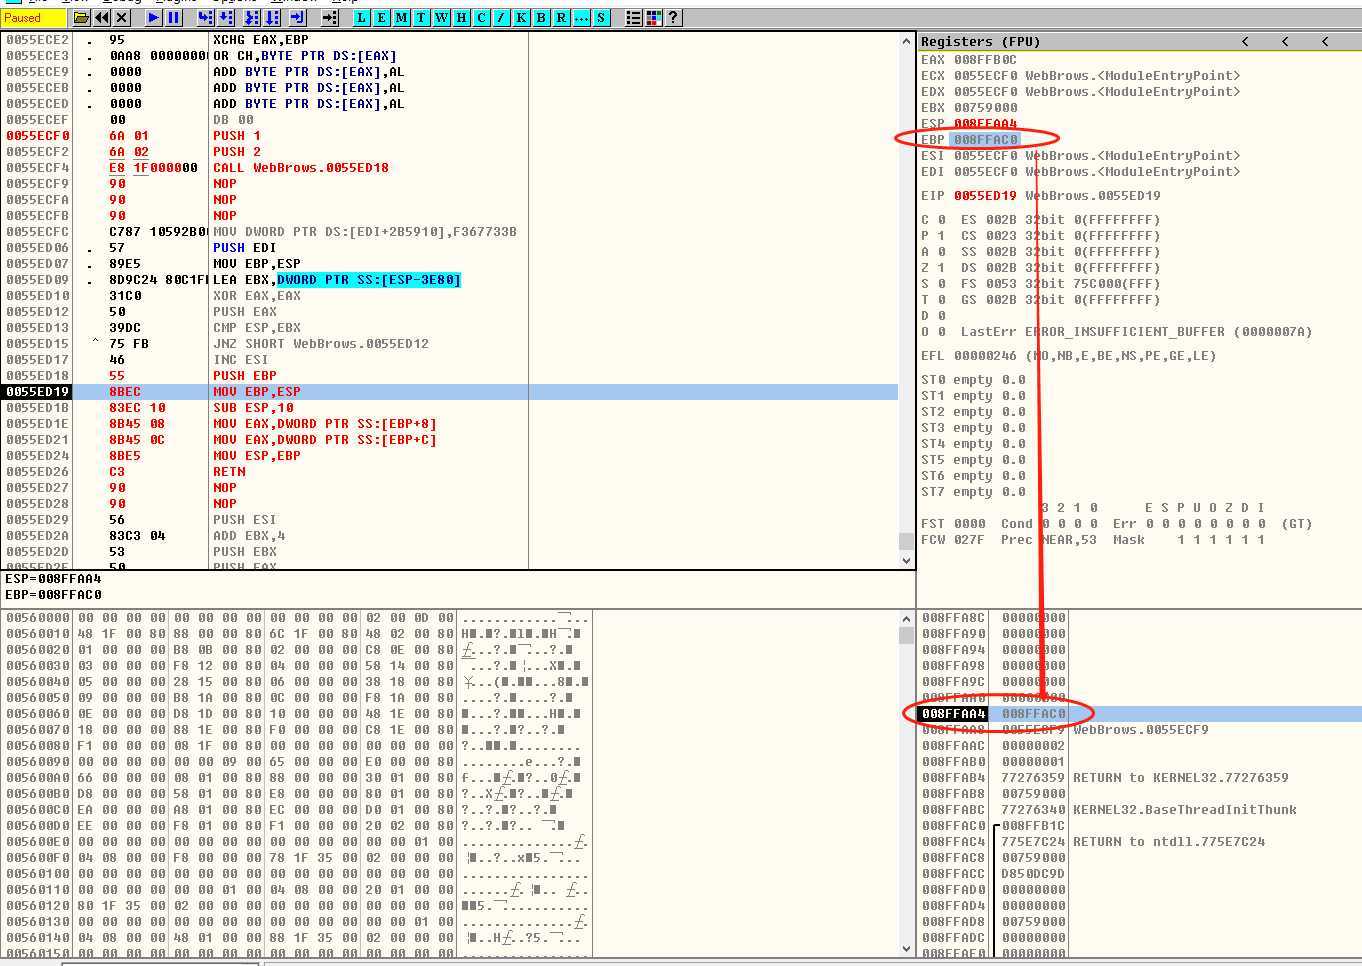Screen dimensions: 1362x966
Task: Click disassembly pane scroll down arrow
Action: [906, 561]
